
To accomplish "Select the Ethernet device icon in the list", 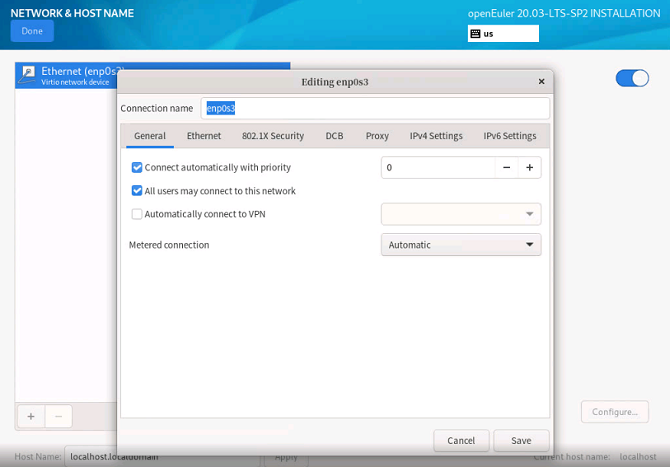I will click(28, 74).
